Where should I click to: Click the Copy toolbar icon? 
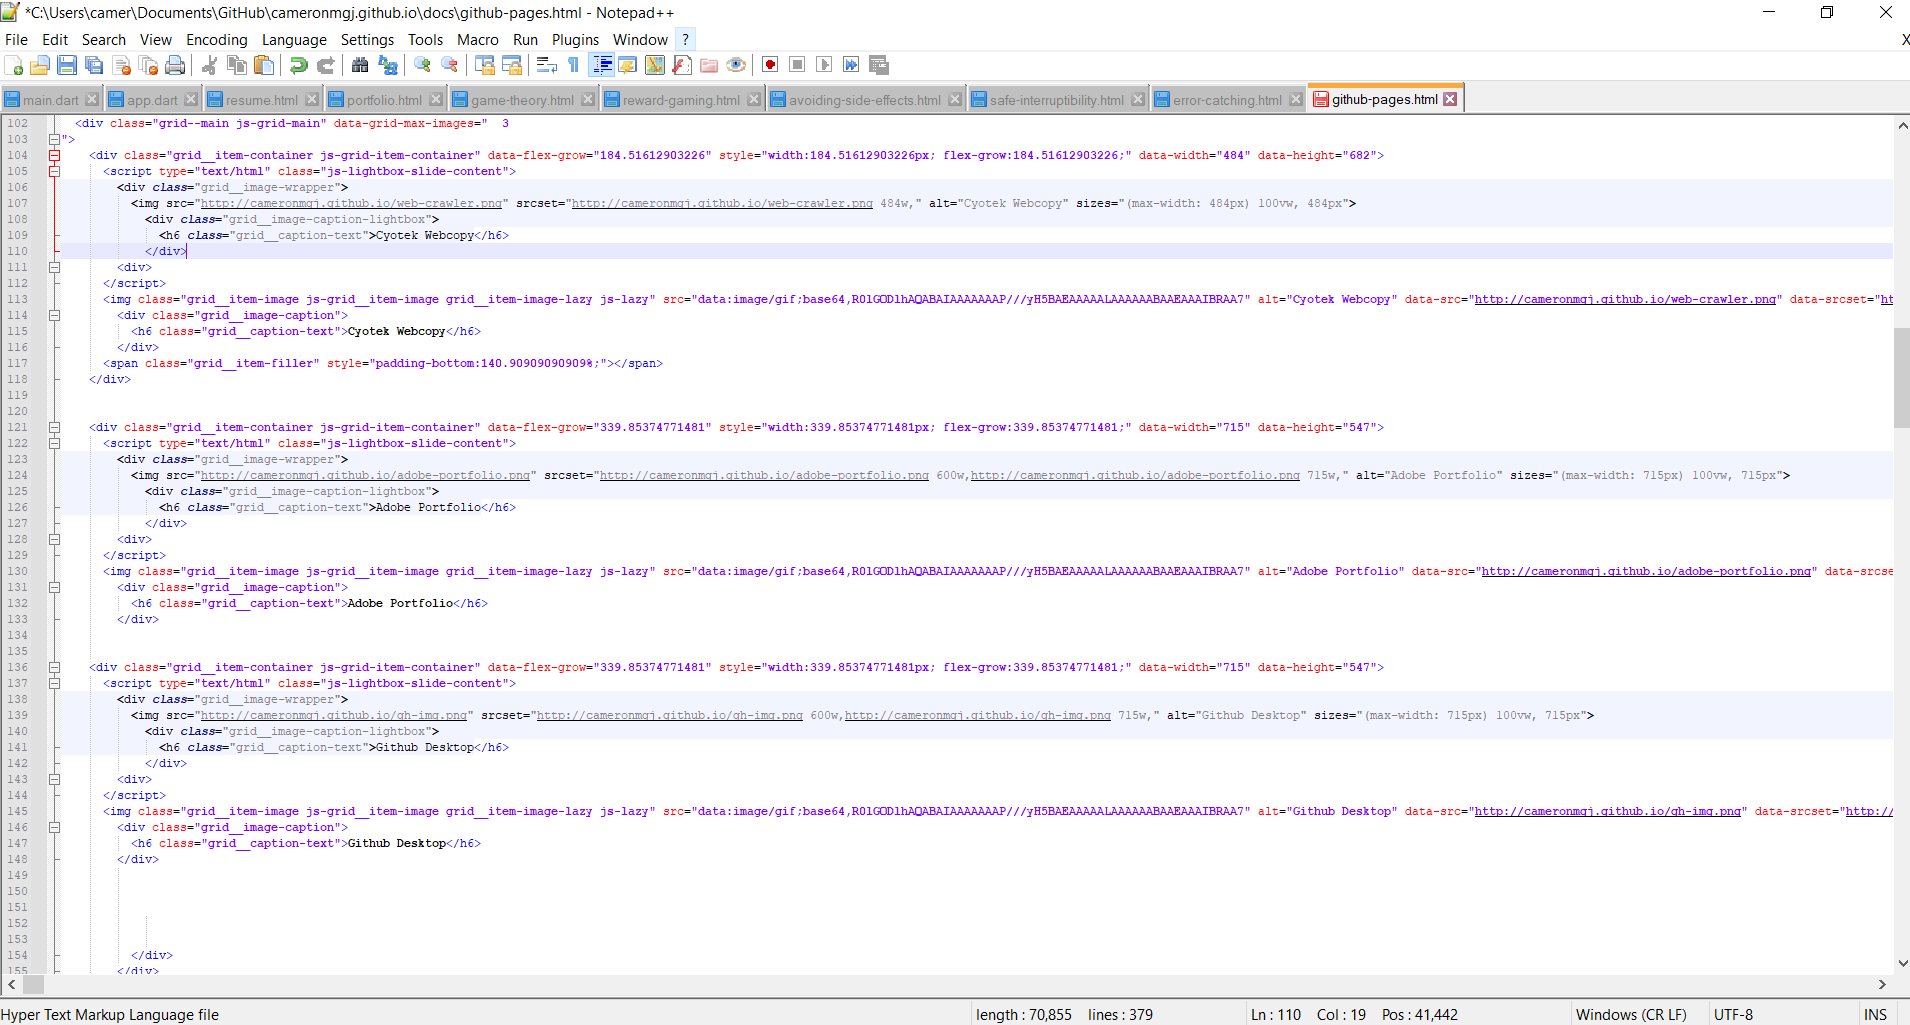pyautogui.click(x=237, y=65)
